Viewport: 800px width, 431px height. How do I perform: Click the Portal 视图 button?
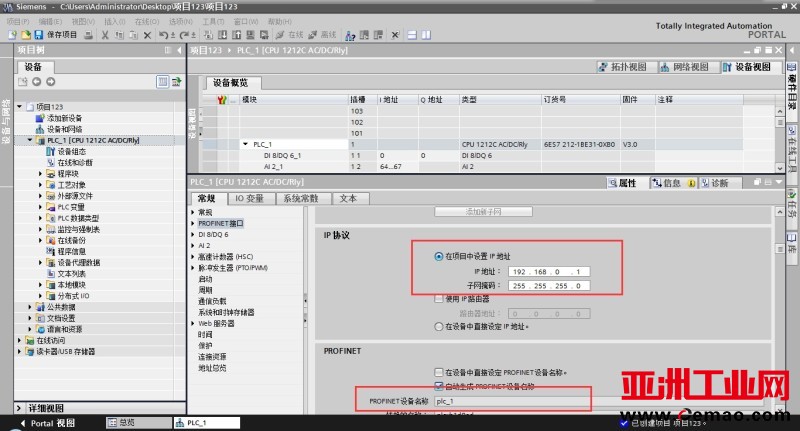[x=47, y=423]
